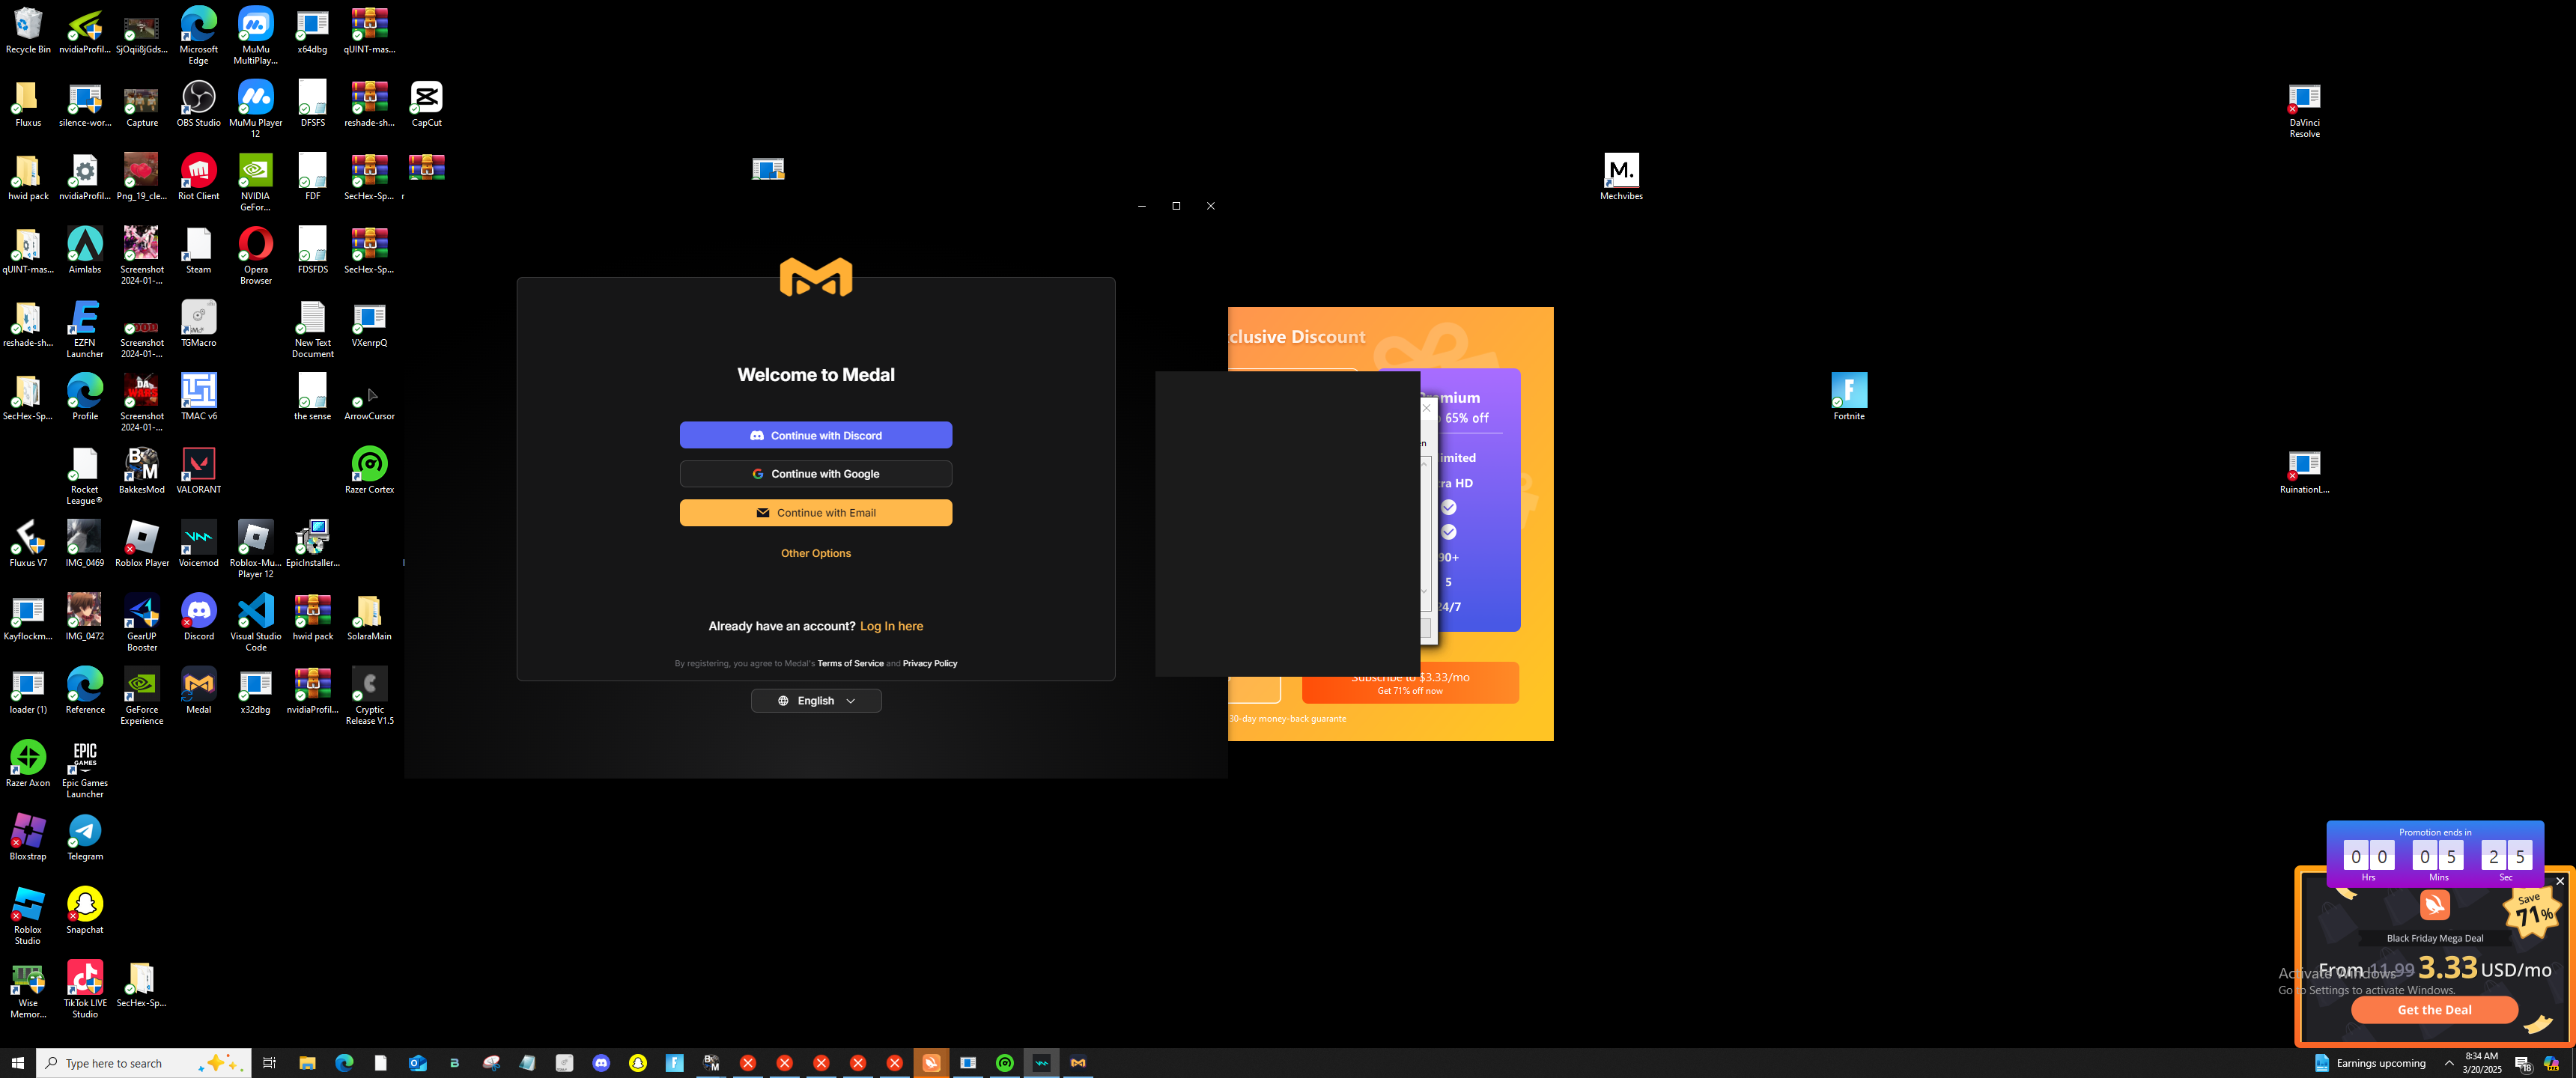2576x1078 pixels.
Task: Click Get the Deal promo button
Action: coord(2433,1010)
